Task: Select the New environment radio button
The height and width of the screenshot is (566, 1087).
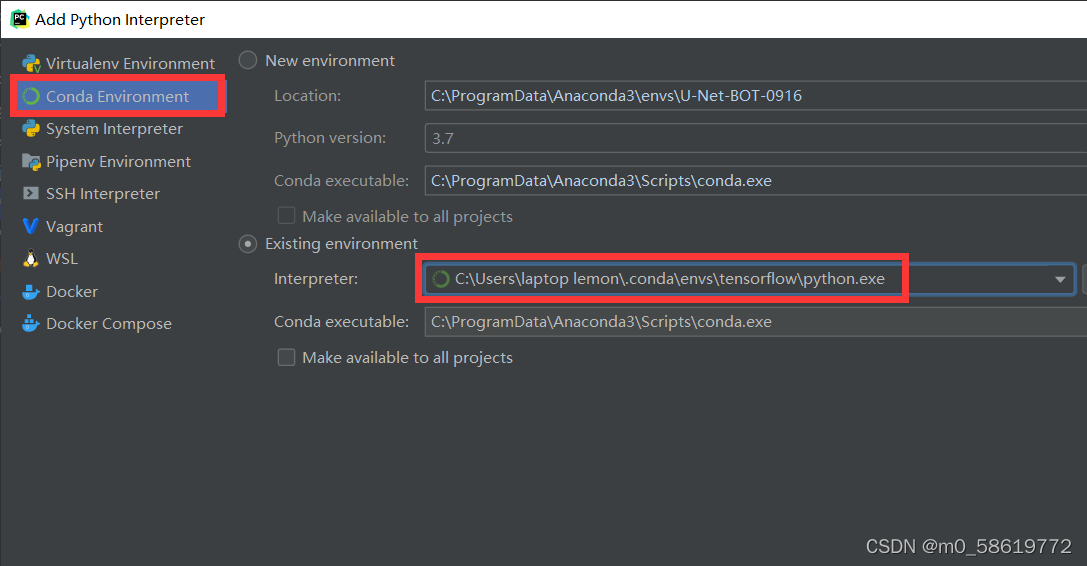Action: click(x=248, y=60)
